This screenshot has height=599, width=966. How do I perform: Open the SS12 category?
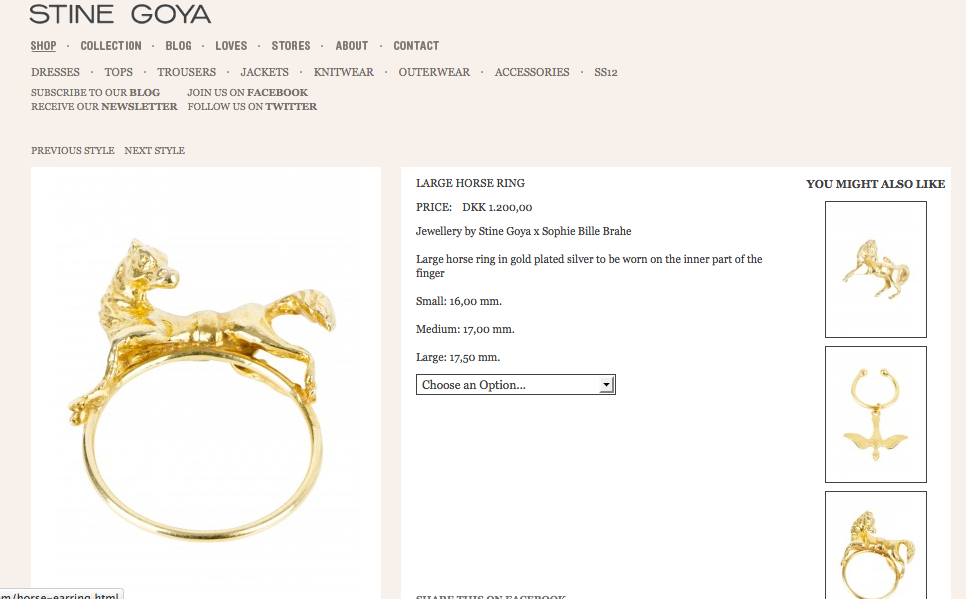coord(606,72)
